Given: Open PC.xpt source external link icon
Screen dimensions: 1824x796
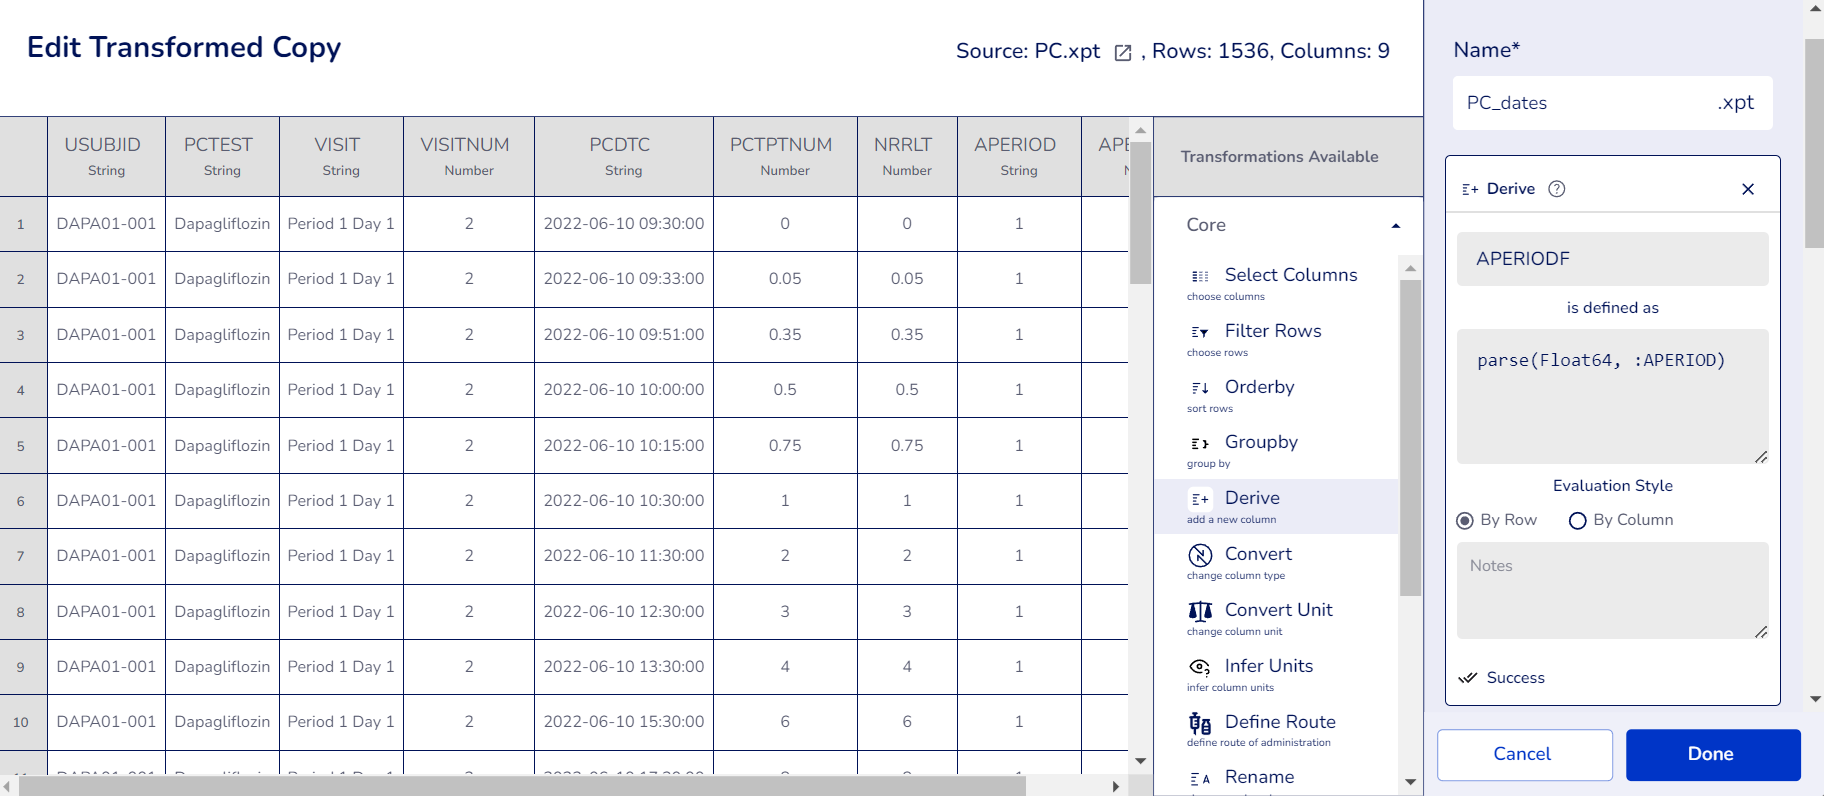Looking at the screenshot, I should click(x=1123, y=53).
